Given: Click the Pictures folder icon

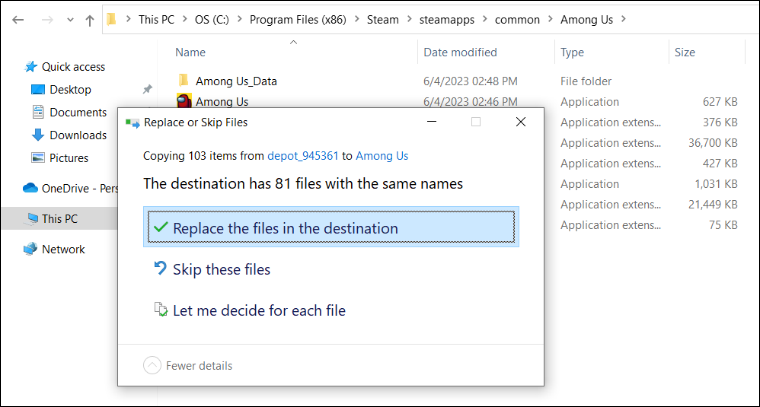Looking at the screenshot, I should (38, 158).
